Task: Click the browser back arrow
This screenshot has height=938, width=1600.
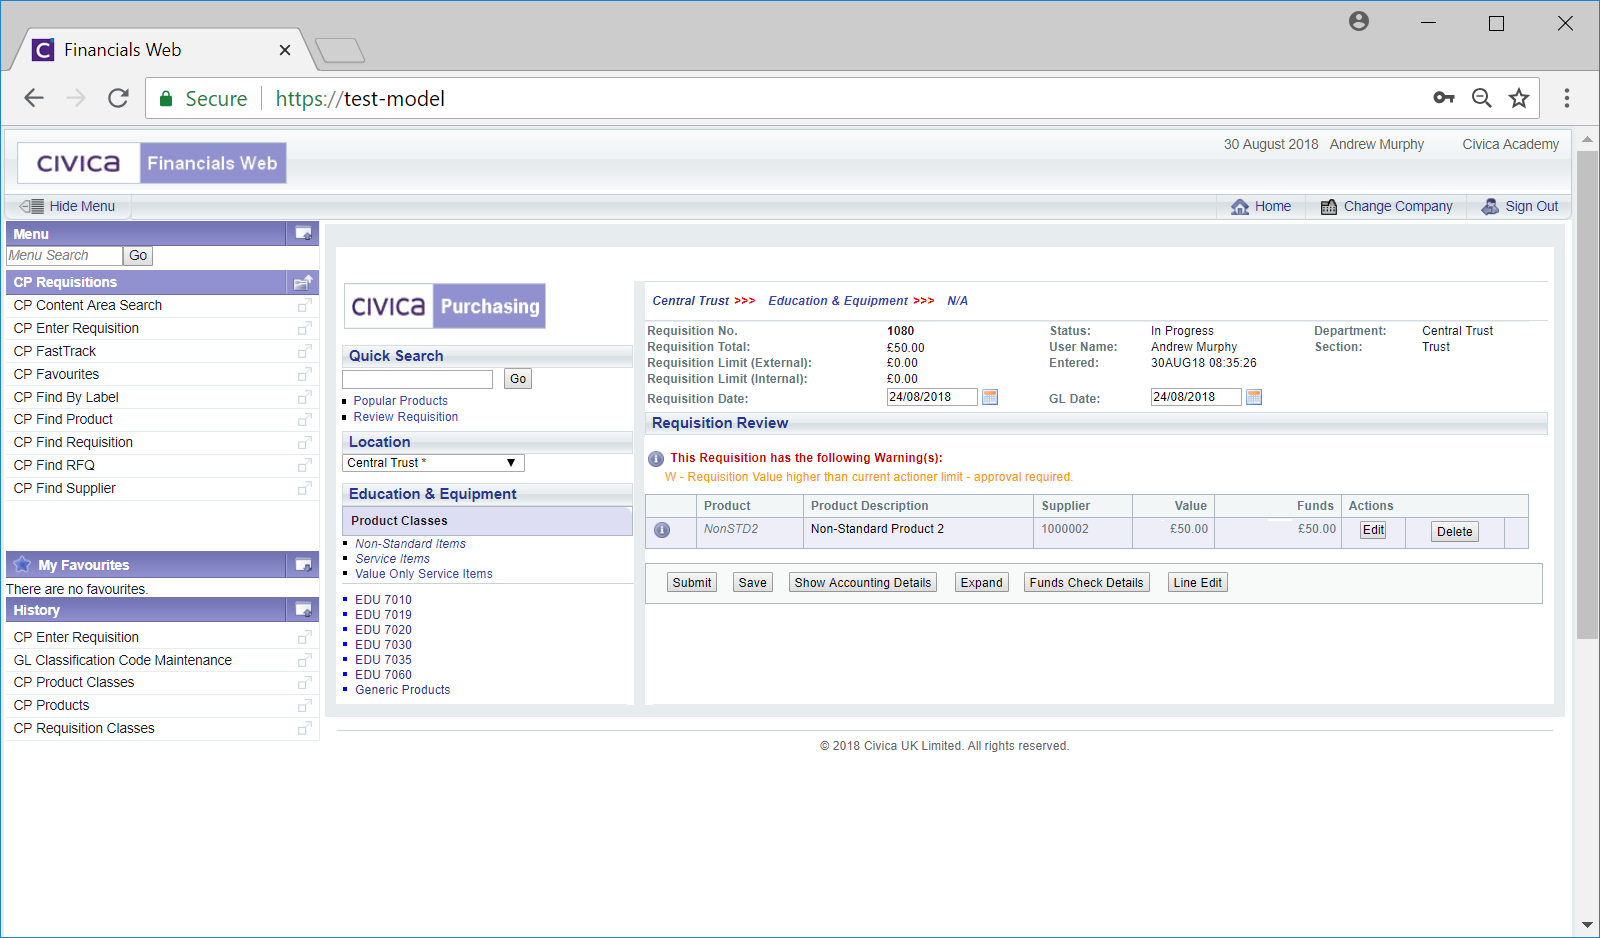Action: (34, 98)
